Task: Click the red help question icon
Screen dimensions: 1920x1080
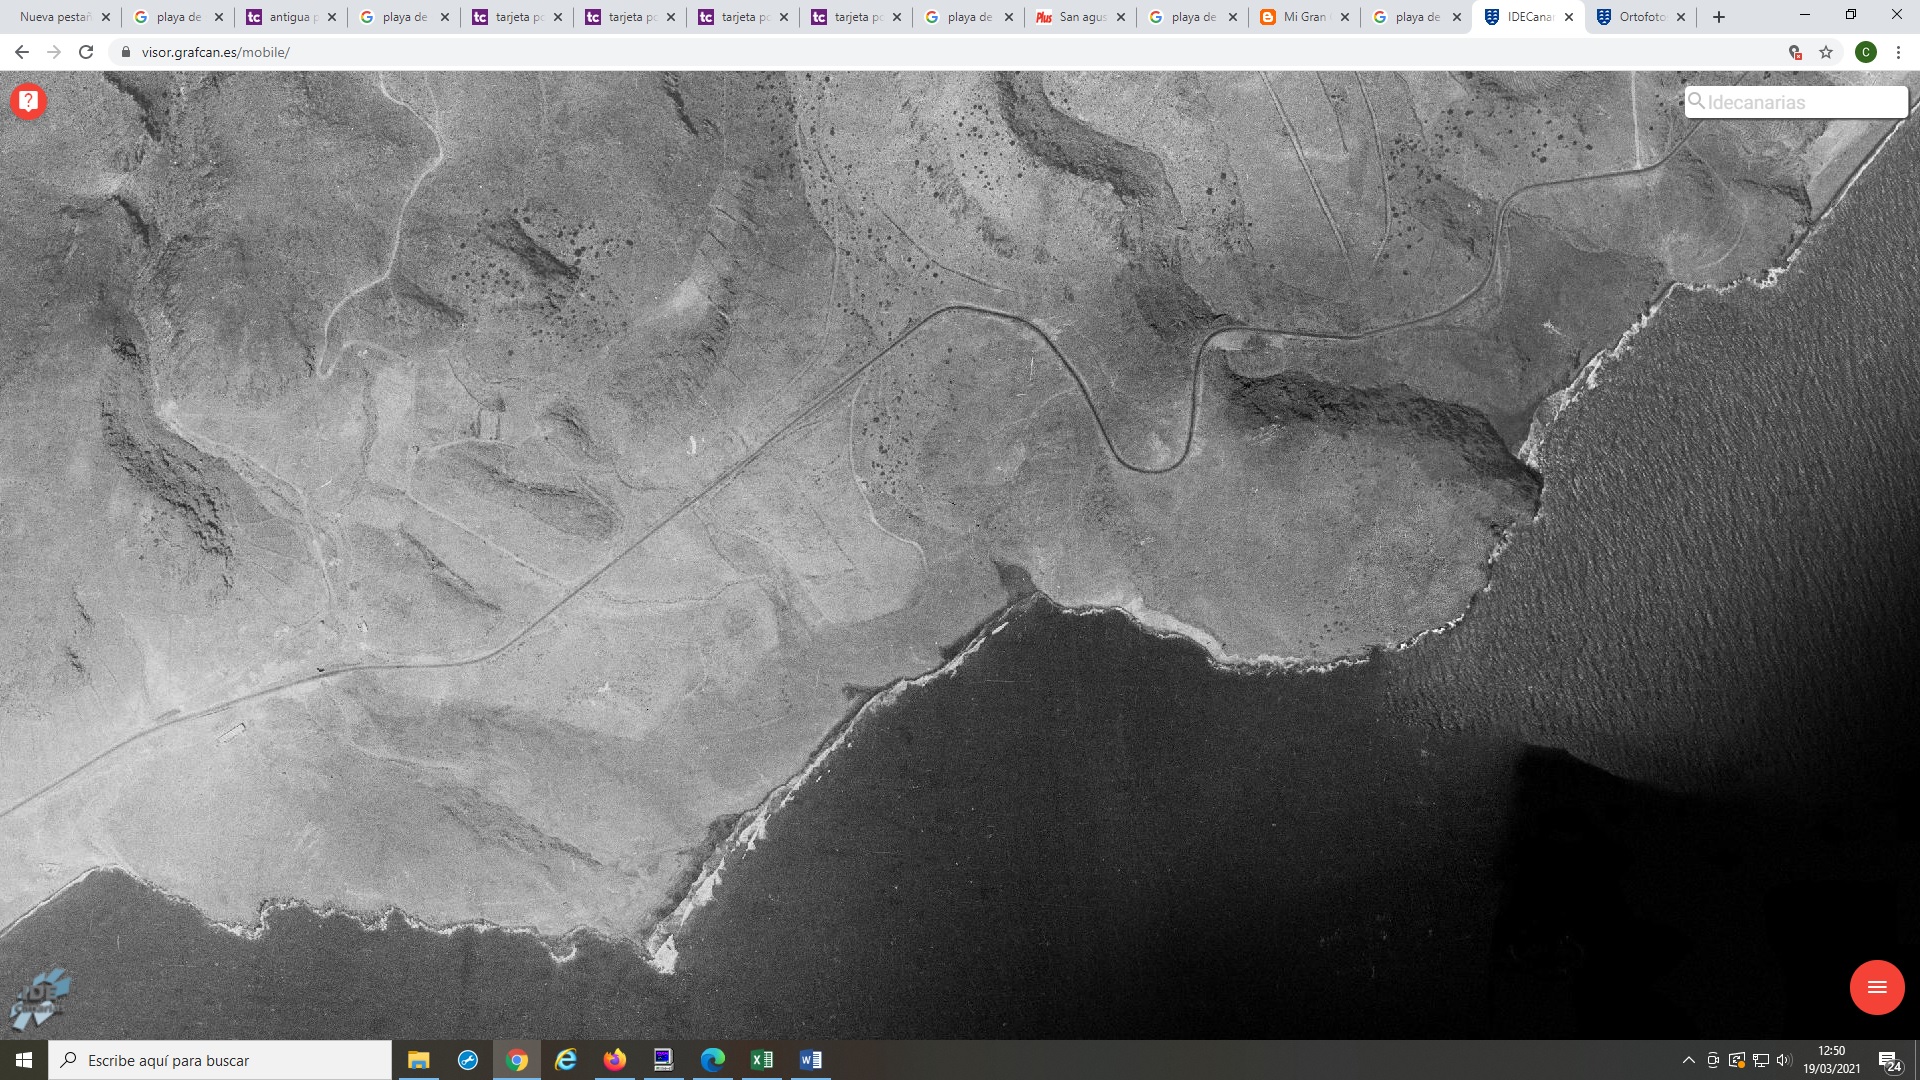Action: coord(28,101)
